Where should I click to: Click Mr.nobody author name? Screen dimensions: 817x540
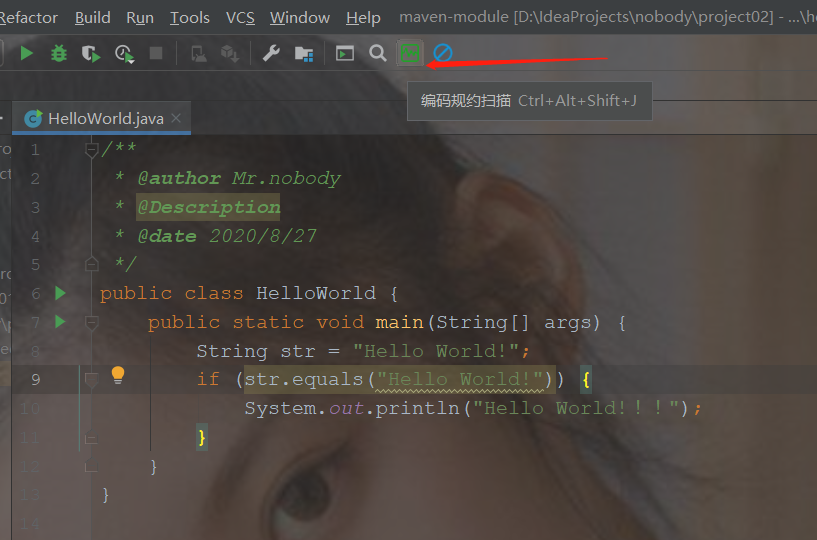[x=286, y=178]
